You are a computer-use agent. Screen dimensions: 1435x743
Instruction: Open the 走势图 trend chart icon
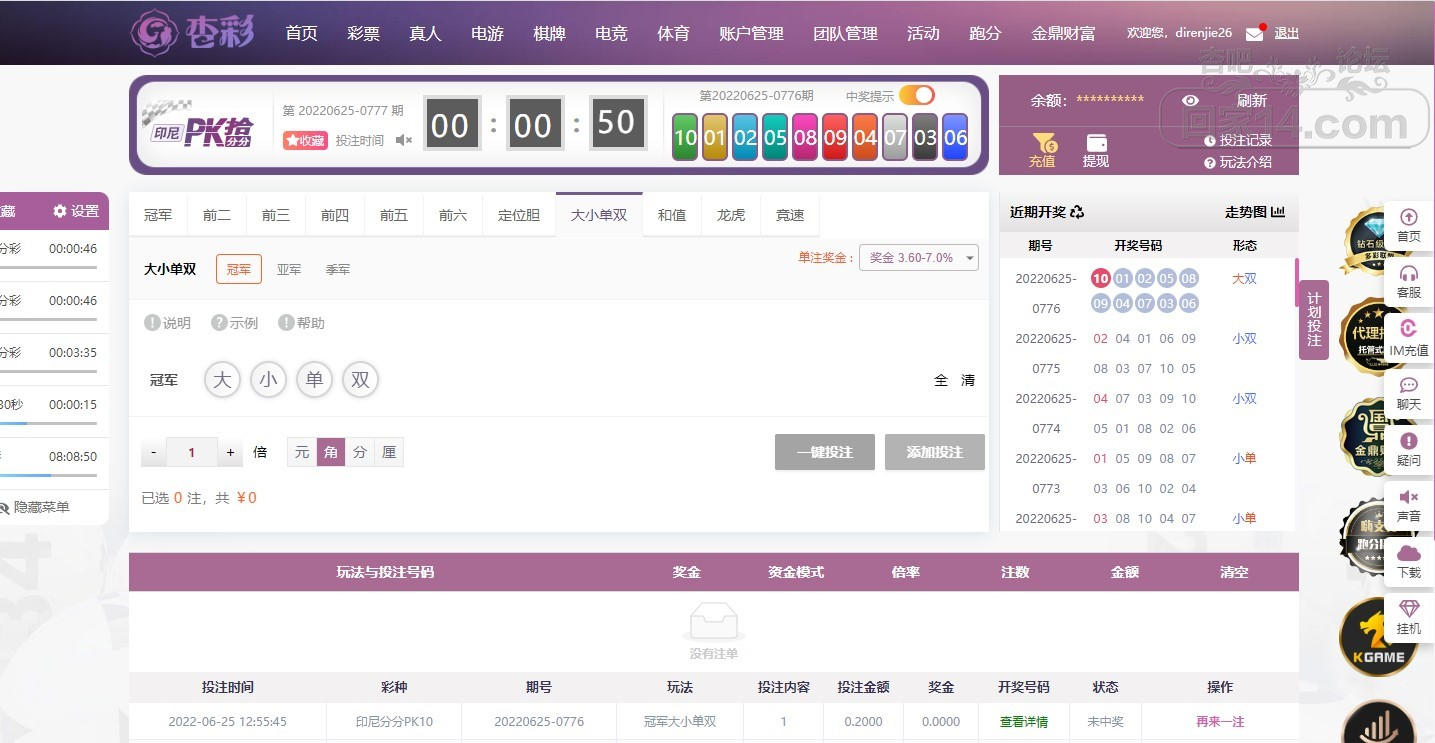click(1278, 212)
